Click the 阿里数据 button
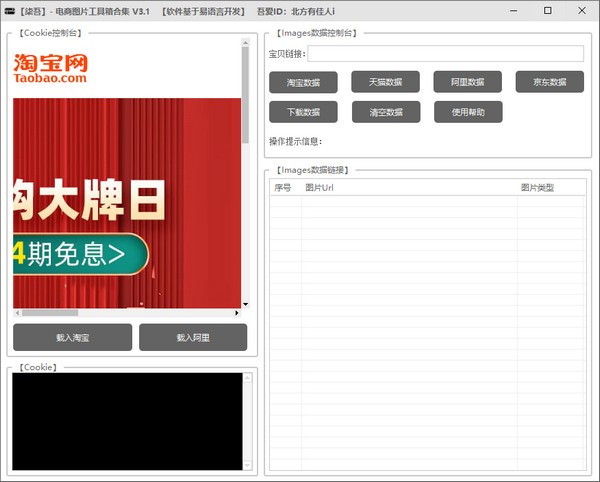600x482 pixels. coord(467,82)
